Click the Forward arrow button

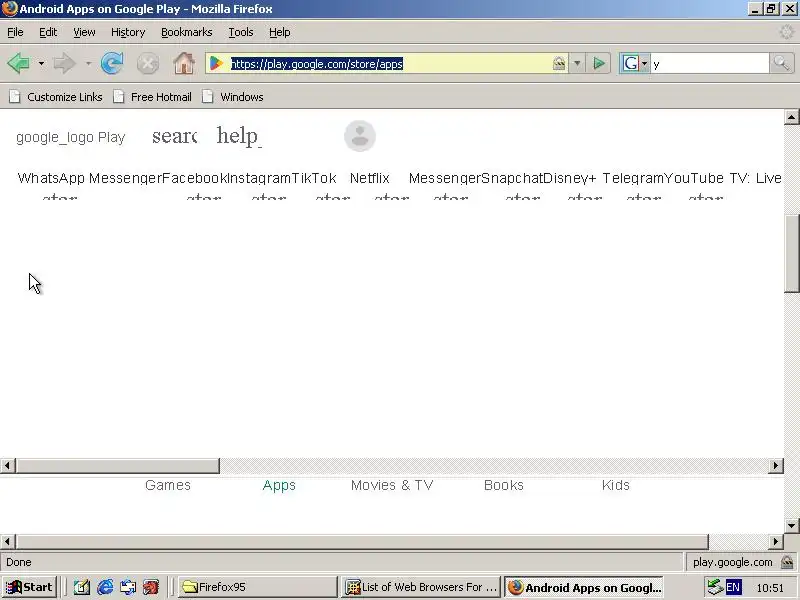(x=64, y=64)
